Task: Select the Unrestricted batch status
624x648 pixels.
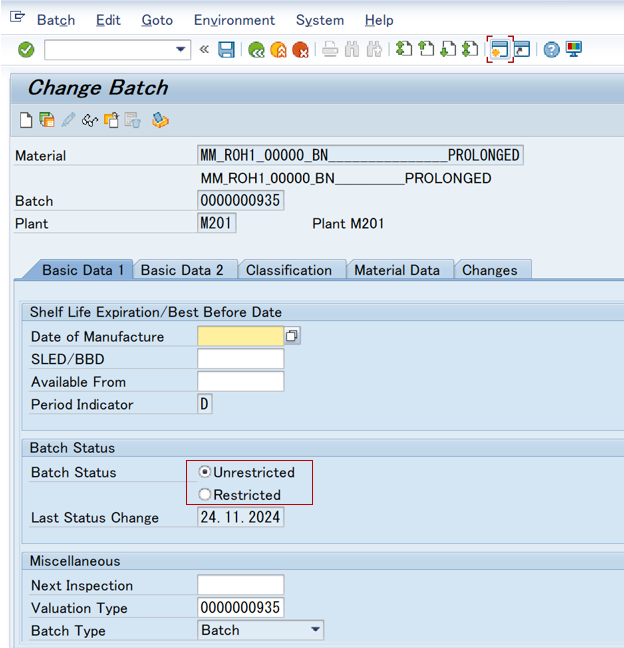Action: [x=205, y=472]
